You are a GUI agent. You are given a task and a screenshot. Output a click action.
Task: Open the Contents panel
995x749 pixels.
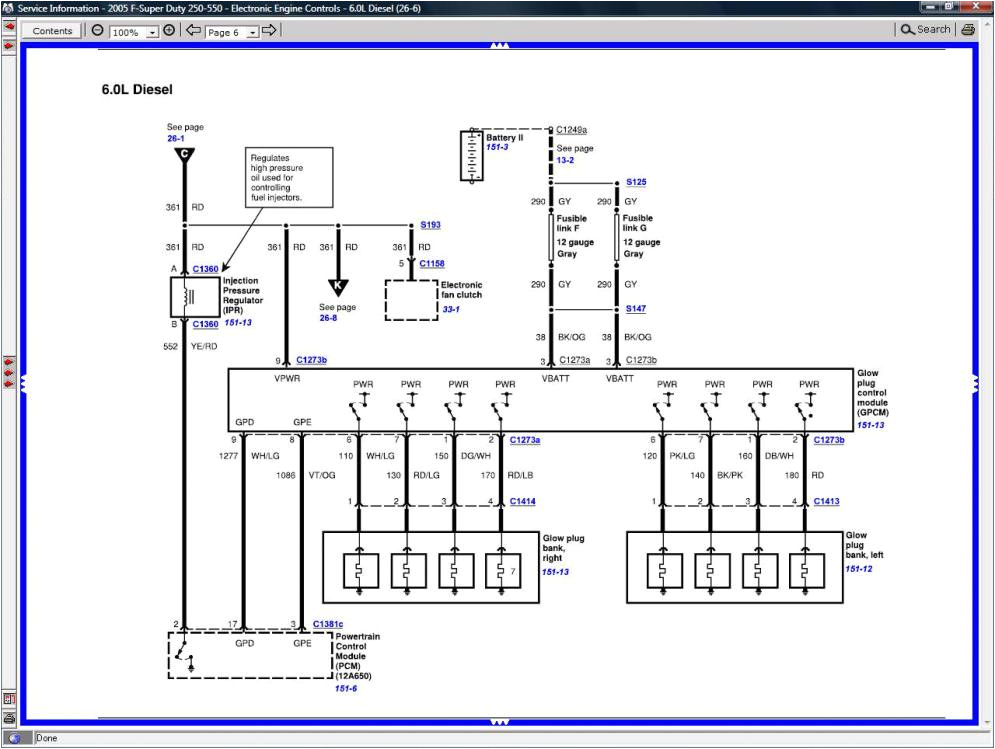point(52,30)
